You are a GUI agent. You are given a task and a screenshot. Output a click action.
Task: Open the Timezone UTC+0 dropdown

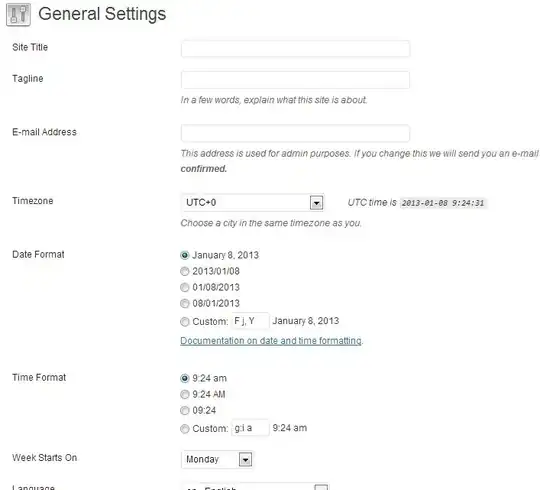pos(252,202)
